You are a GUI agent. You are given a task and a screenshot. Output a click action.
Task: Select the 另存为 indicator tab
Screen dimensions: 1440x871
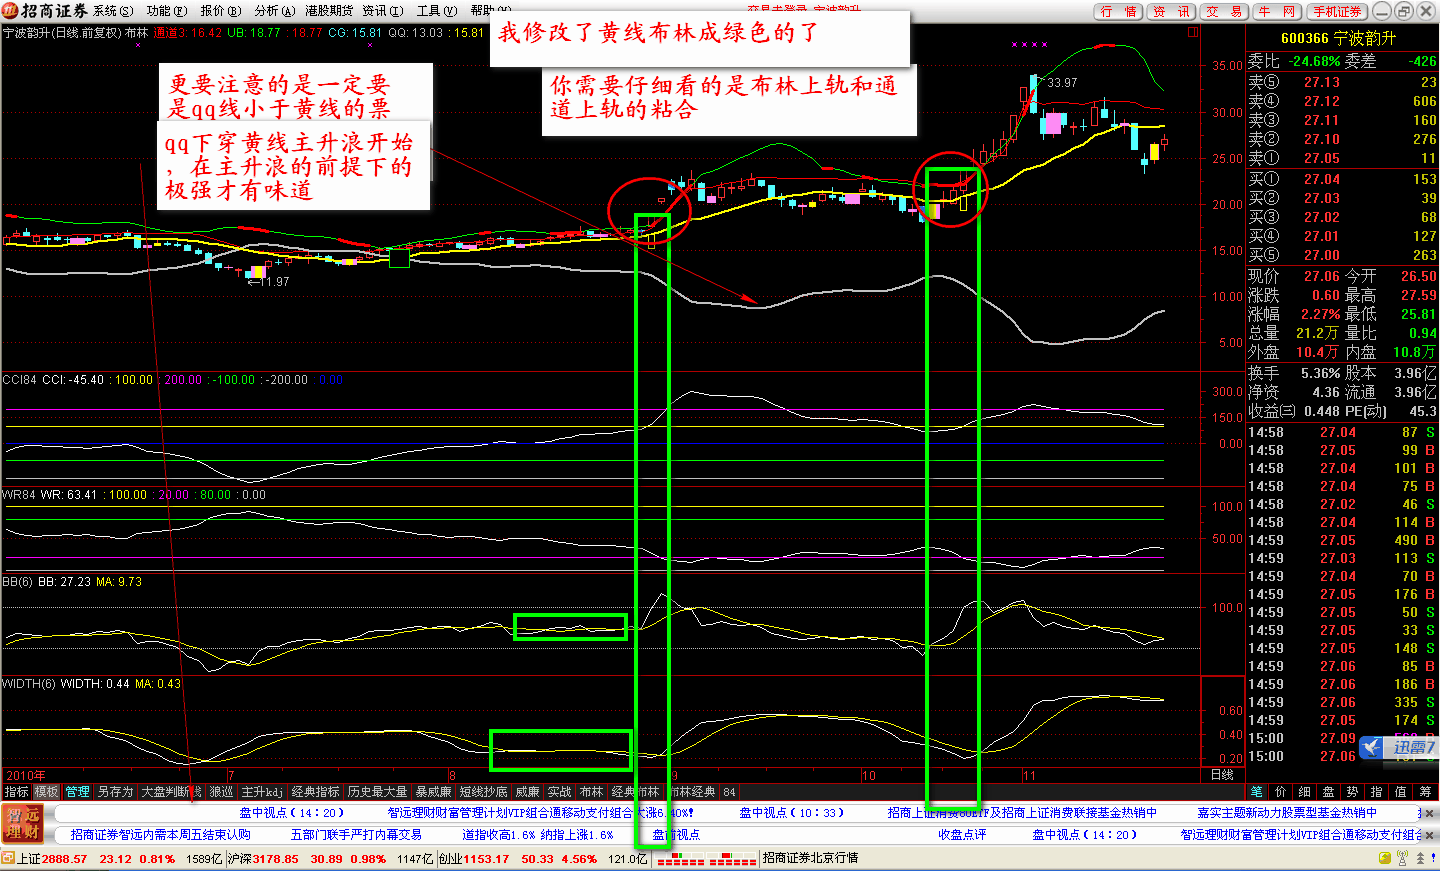click(116, 791)
